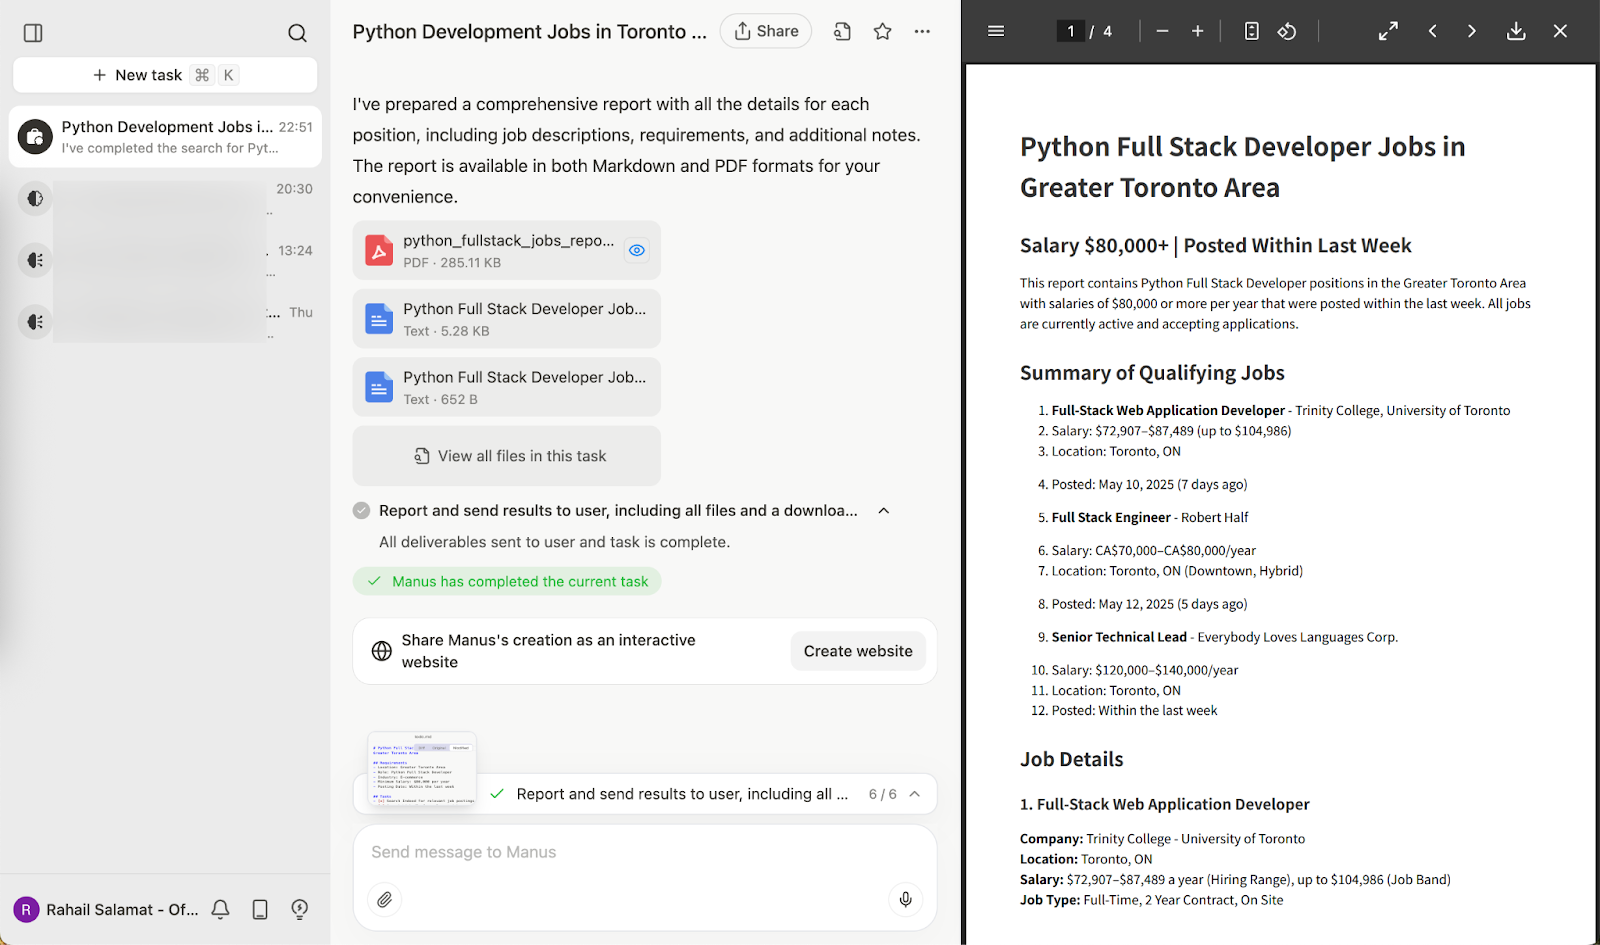Click 'Summary of Qualifying Jobs' heading
Screen dimensions: 1600x945
[x=1152, y=373]
